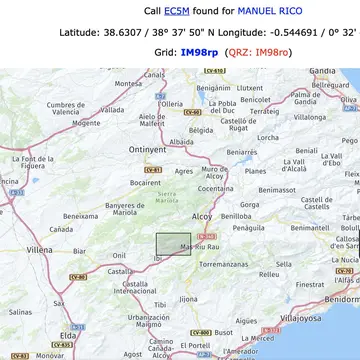Click the Castalla Internacional label

135,288
